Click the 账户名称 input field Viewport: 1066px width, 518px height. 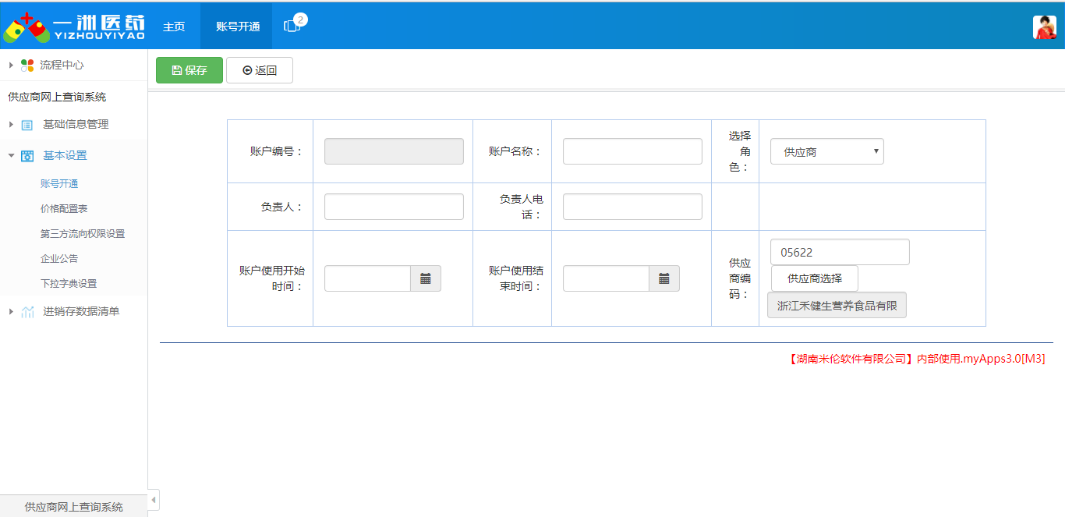tap(632, 152)
